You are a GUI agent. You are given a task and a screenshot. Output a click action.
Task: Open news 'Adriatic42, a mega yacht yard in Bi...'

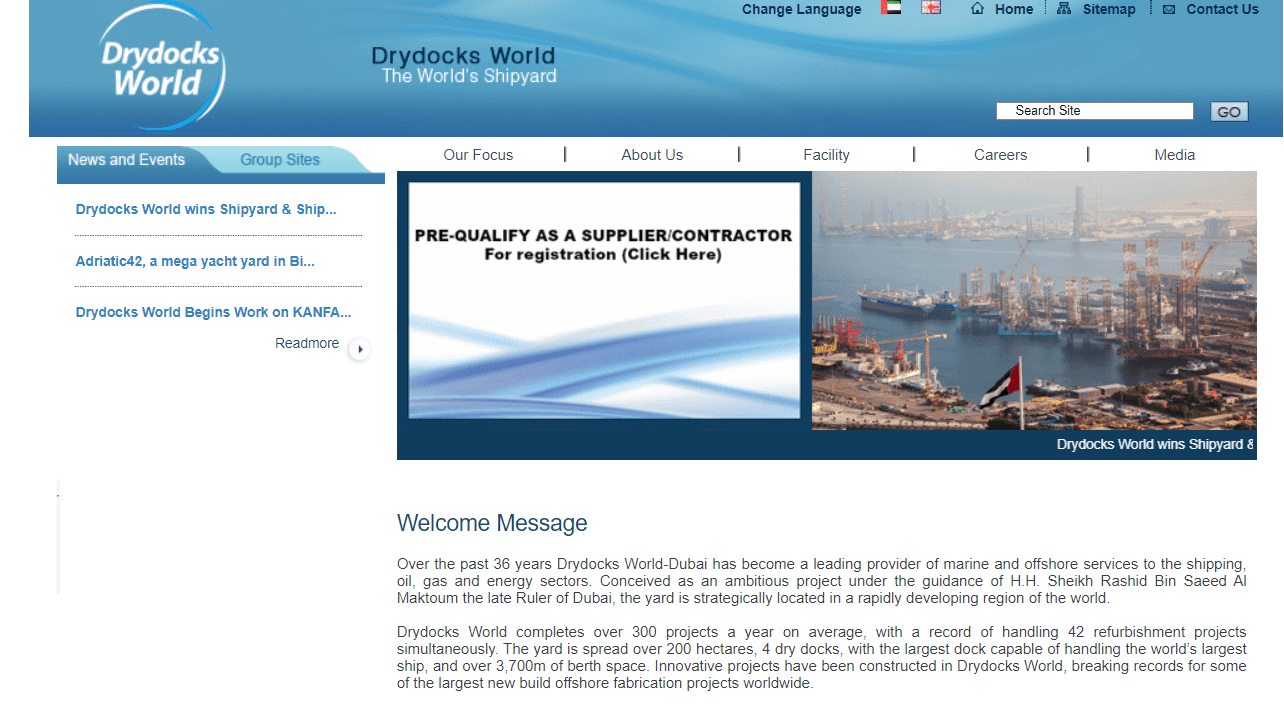click(x=195, y=262)
